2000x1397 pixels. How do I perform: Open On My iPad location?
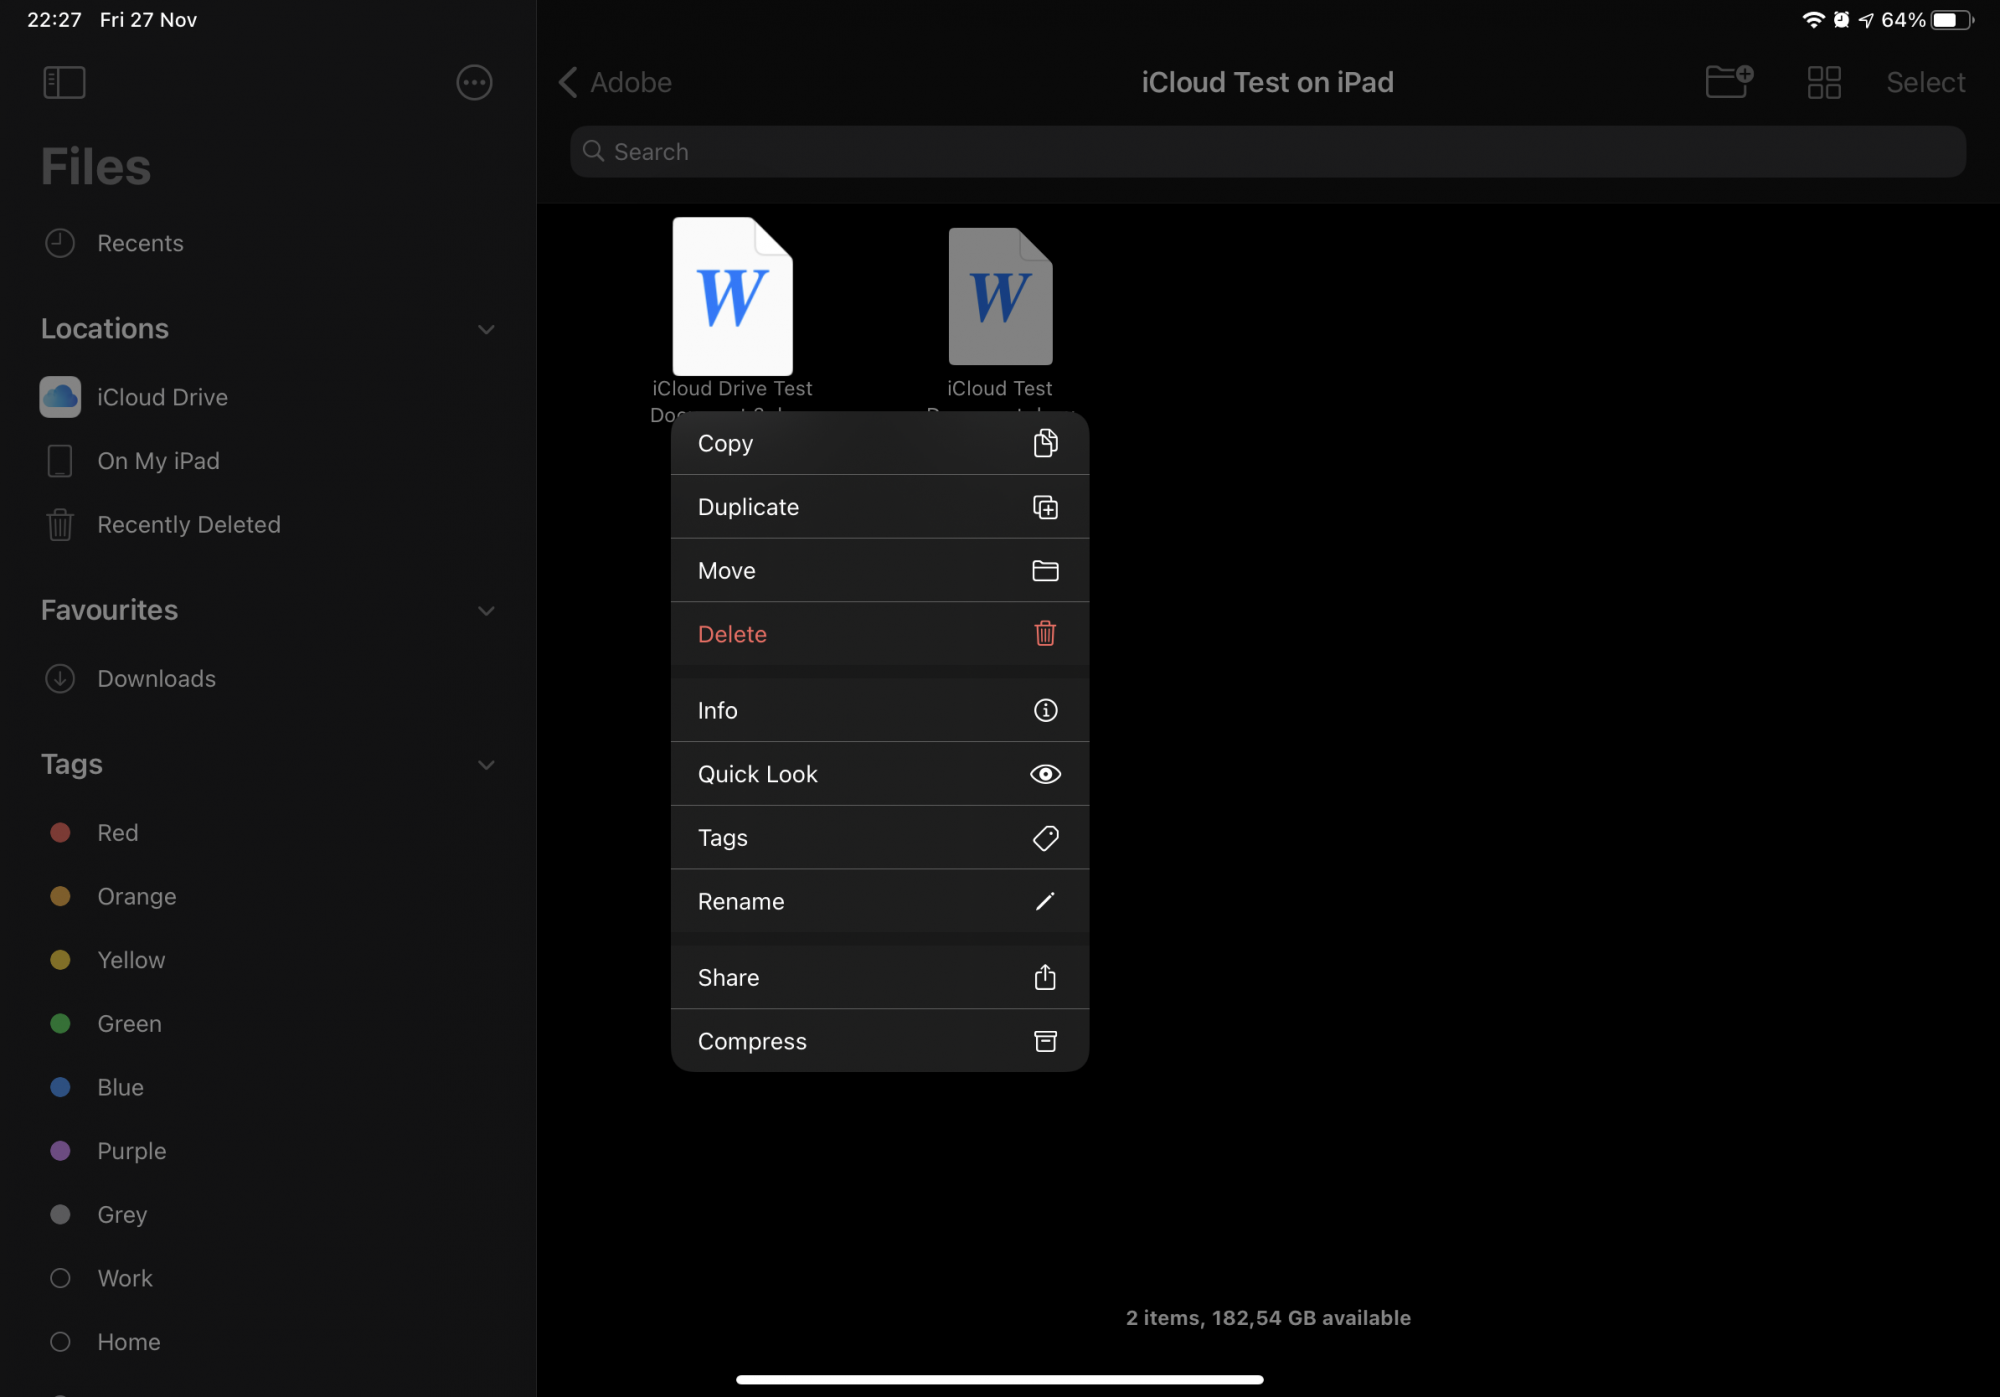pyautogui.click(x=158, y=461)
